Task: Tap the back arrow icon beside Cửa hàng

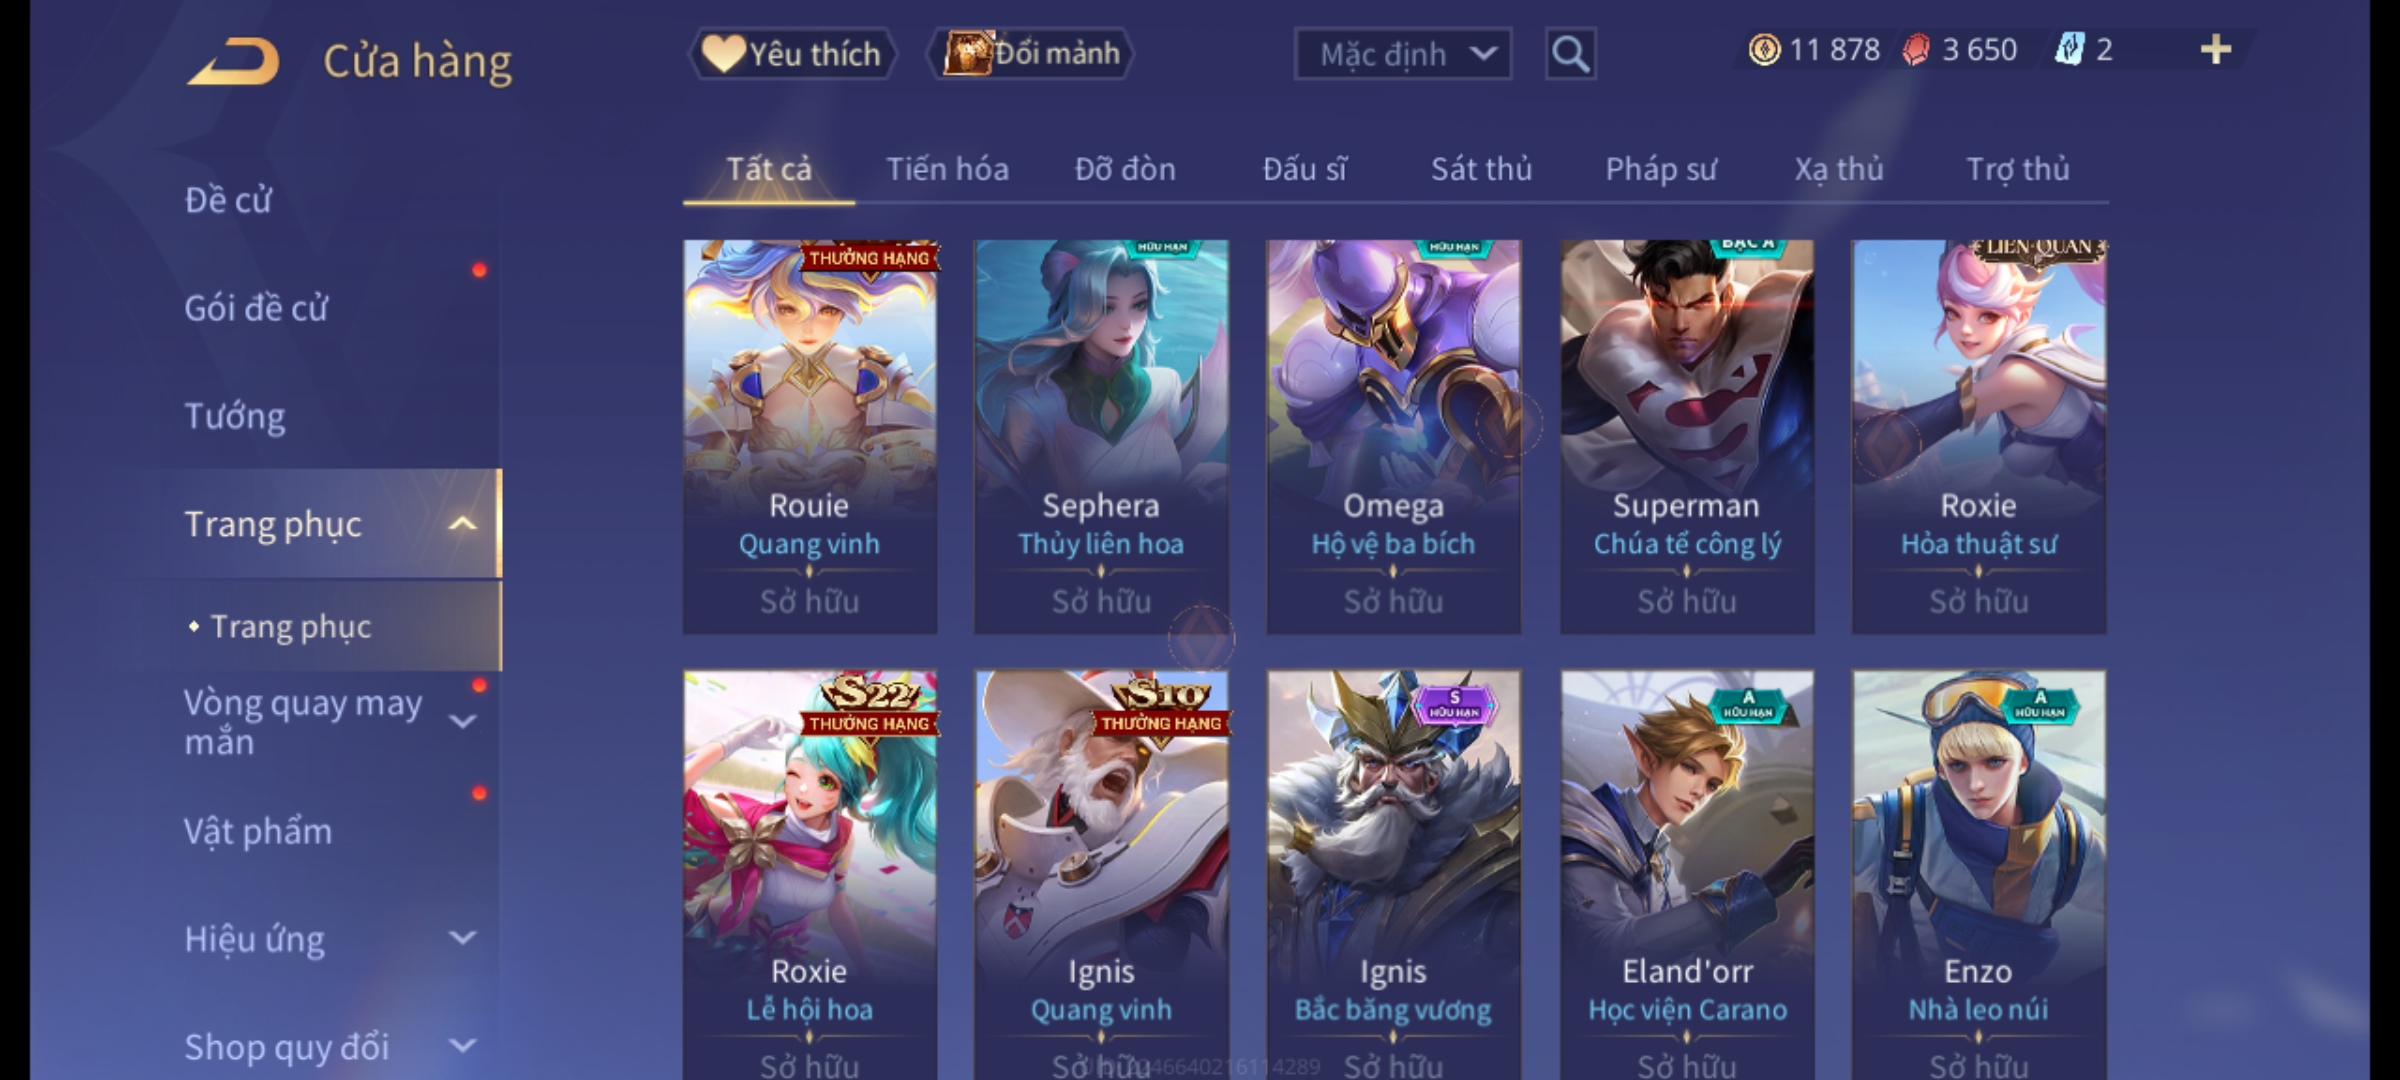Action: (x=233, y=61)
